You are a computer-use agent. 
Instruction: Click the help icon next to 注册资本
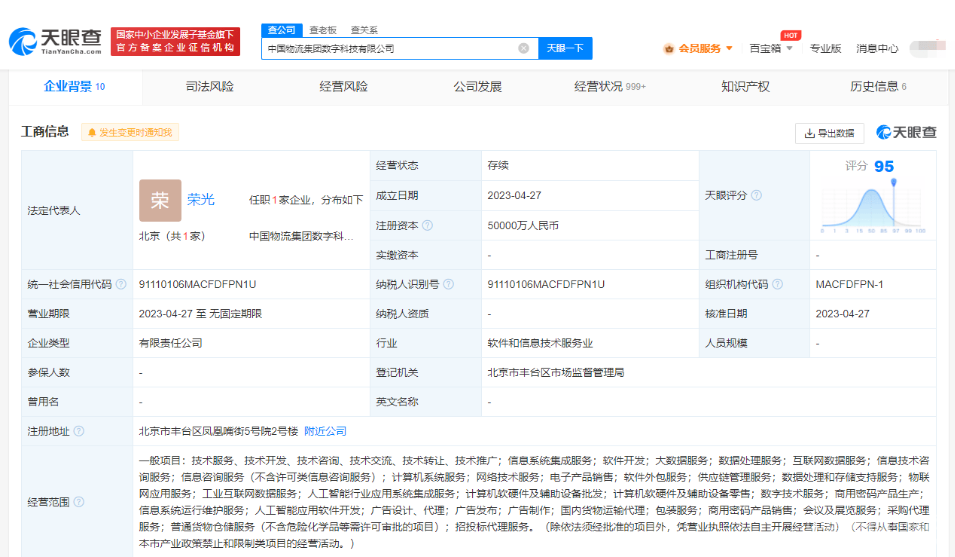428,225
